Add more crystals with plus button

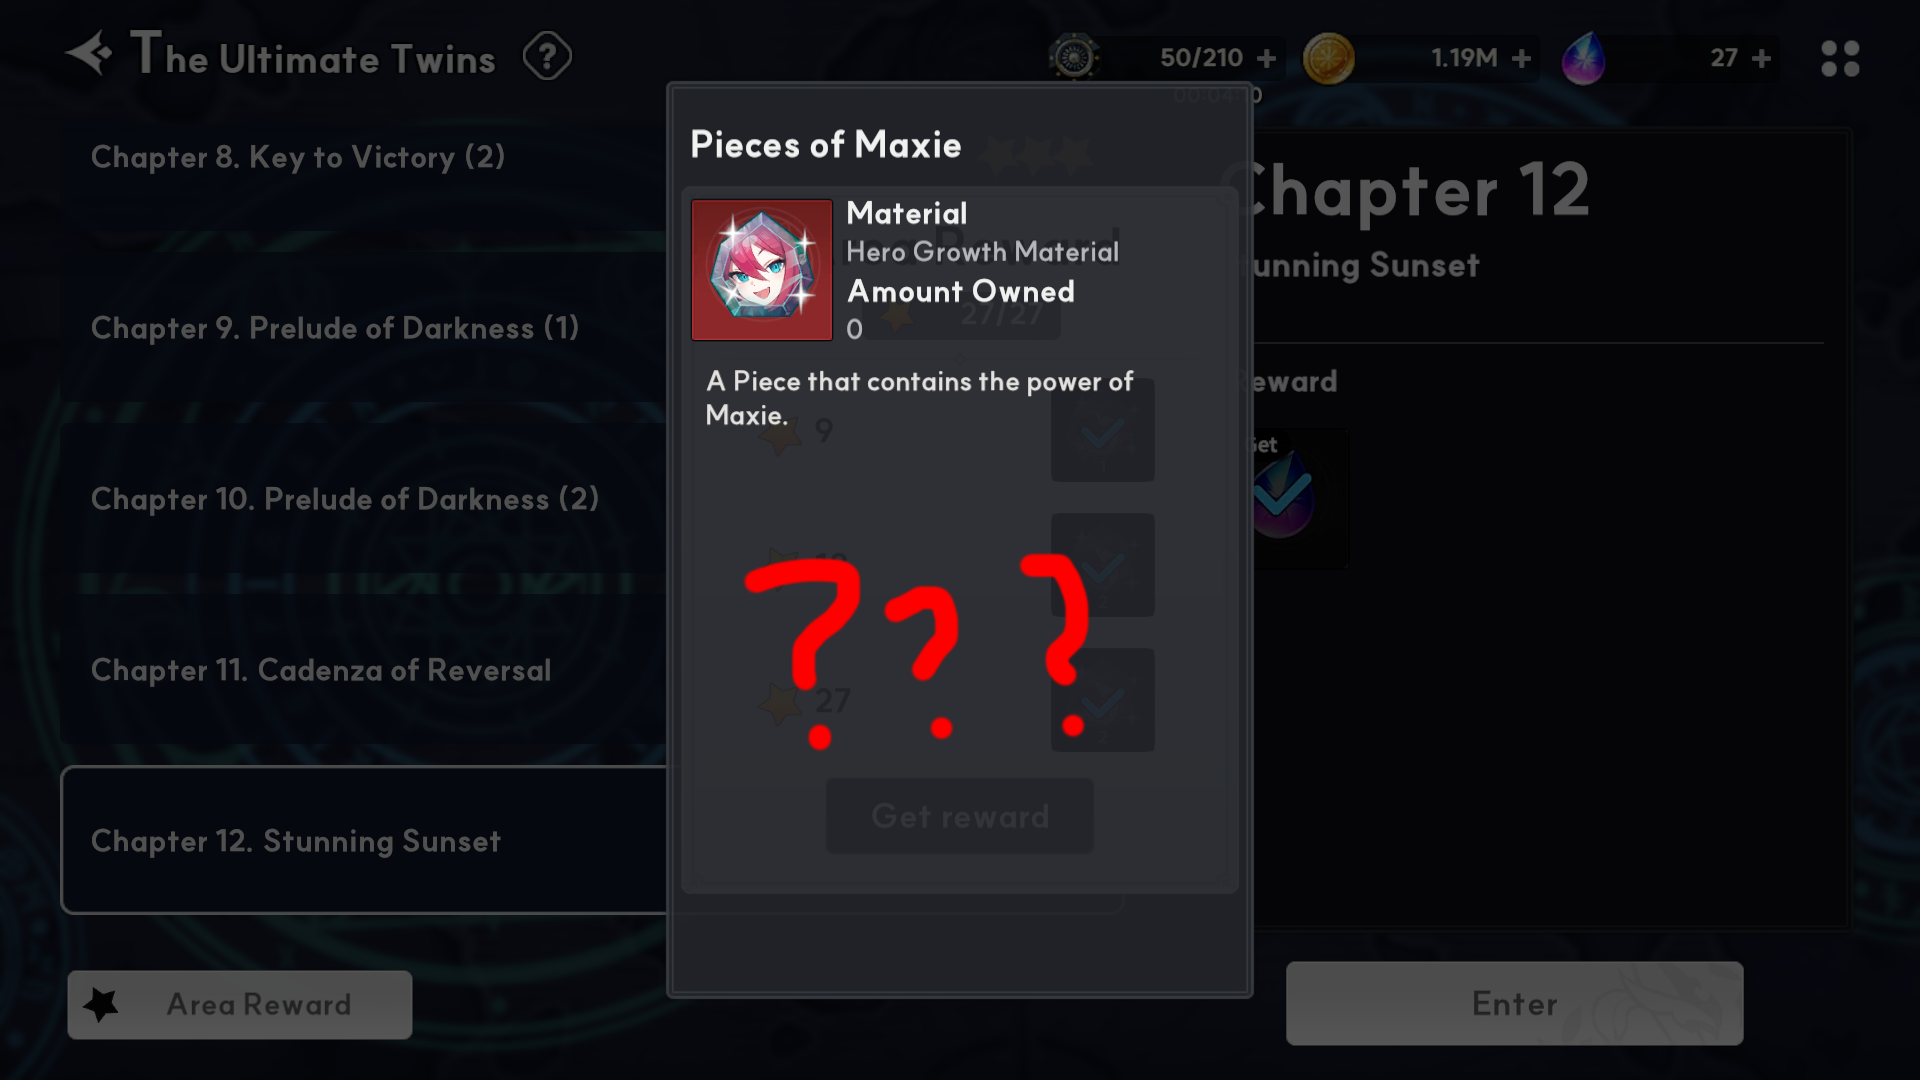pos(1761,59)
